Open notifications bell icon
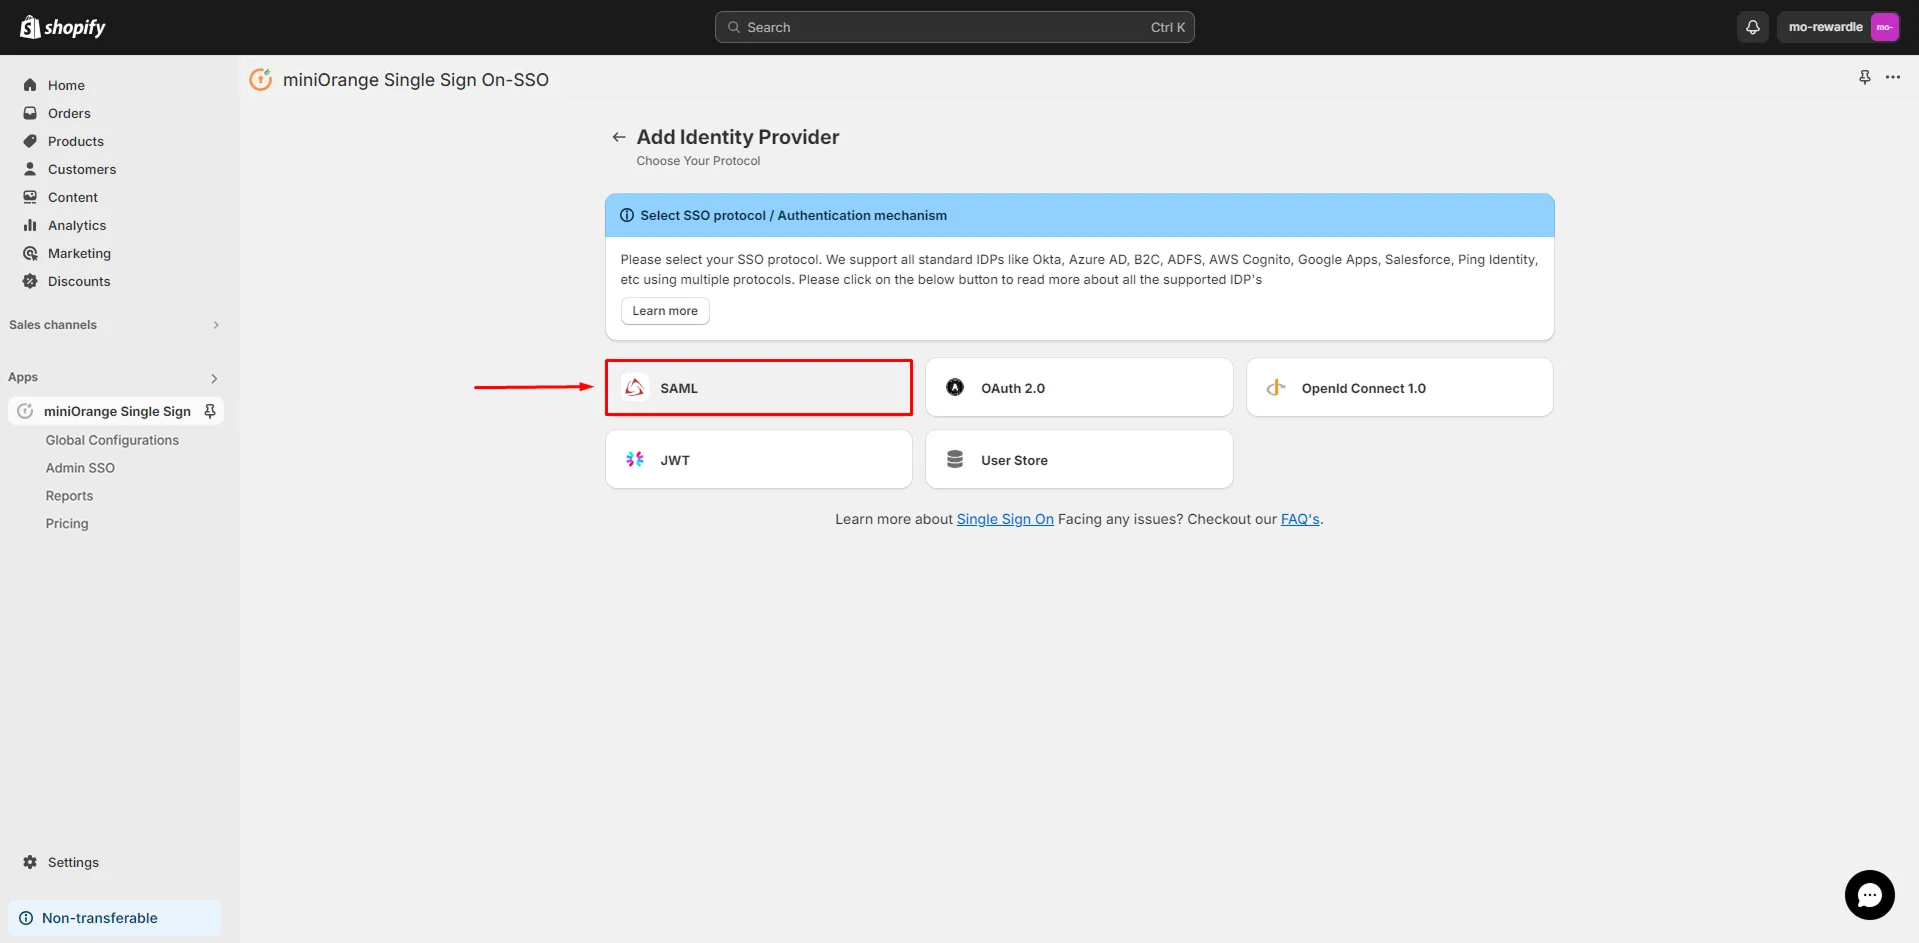The height and width of the screenshot is (943, 1919). [1752, 27]
